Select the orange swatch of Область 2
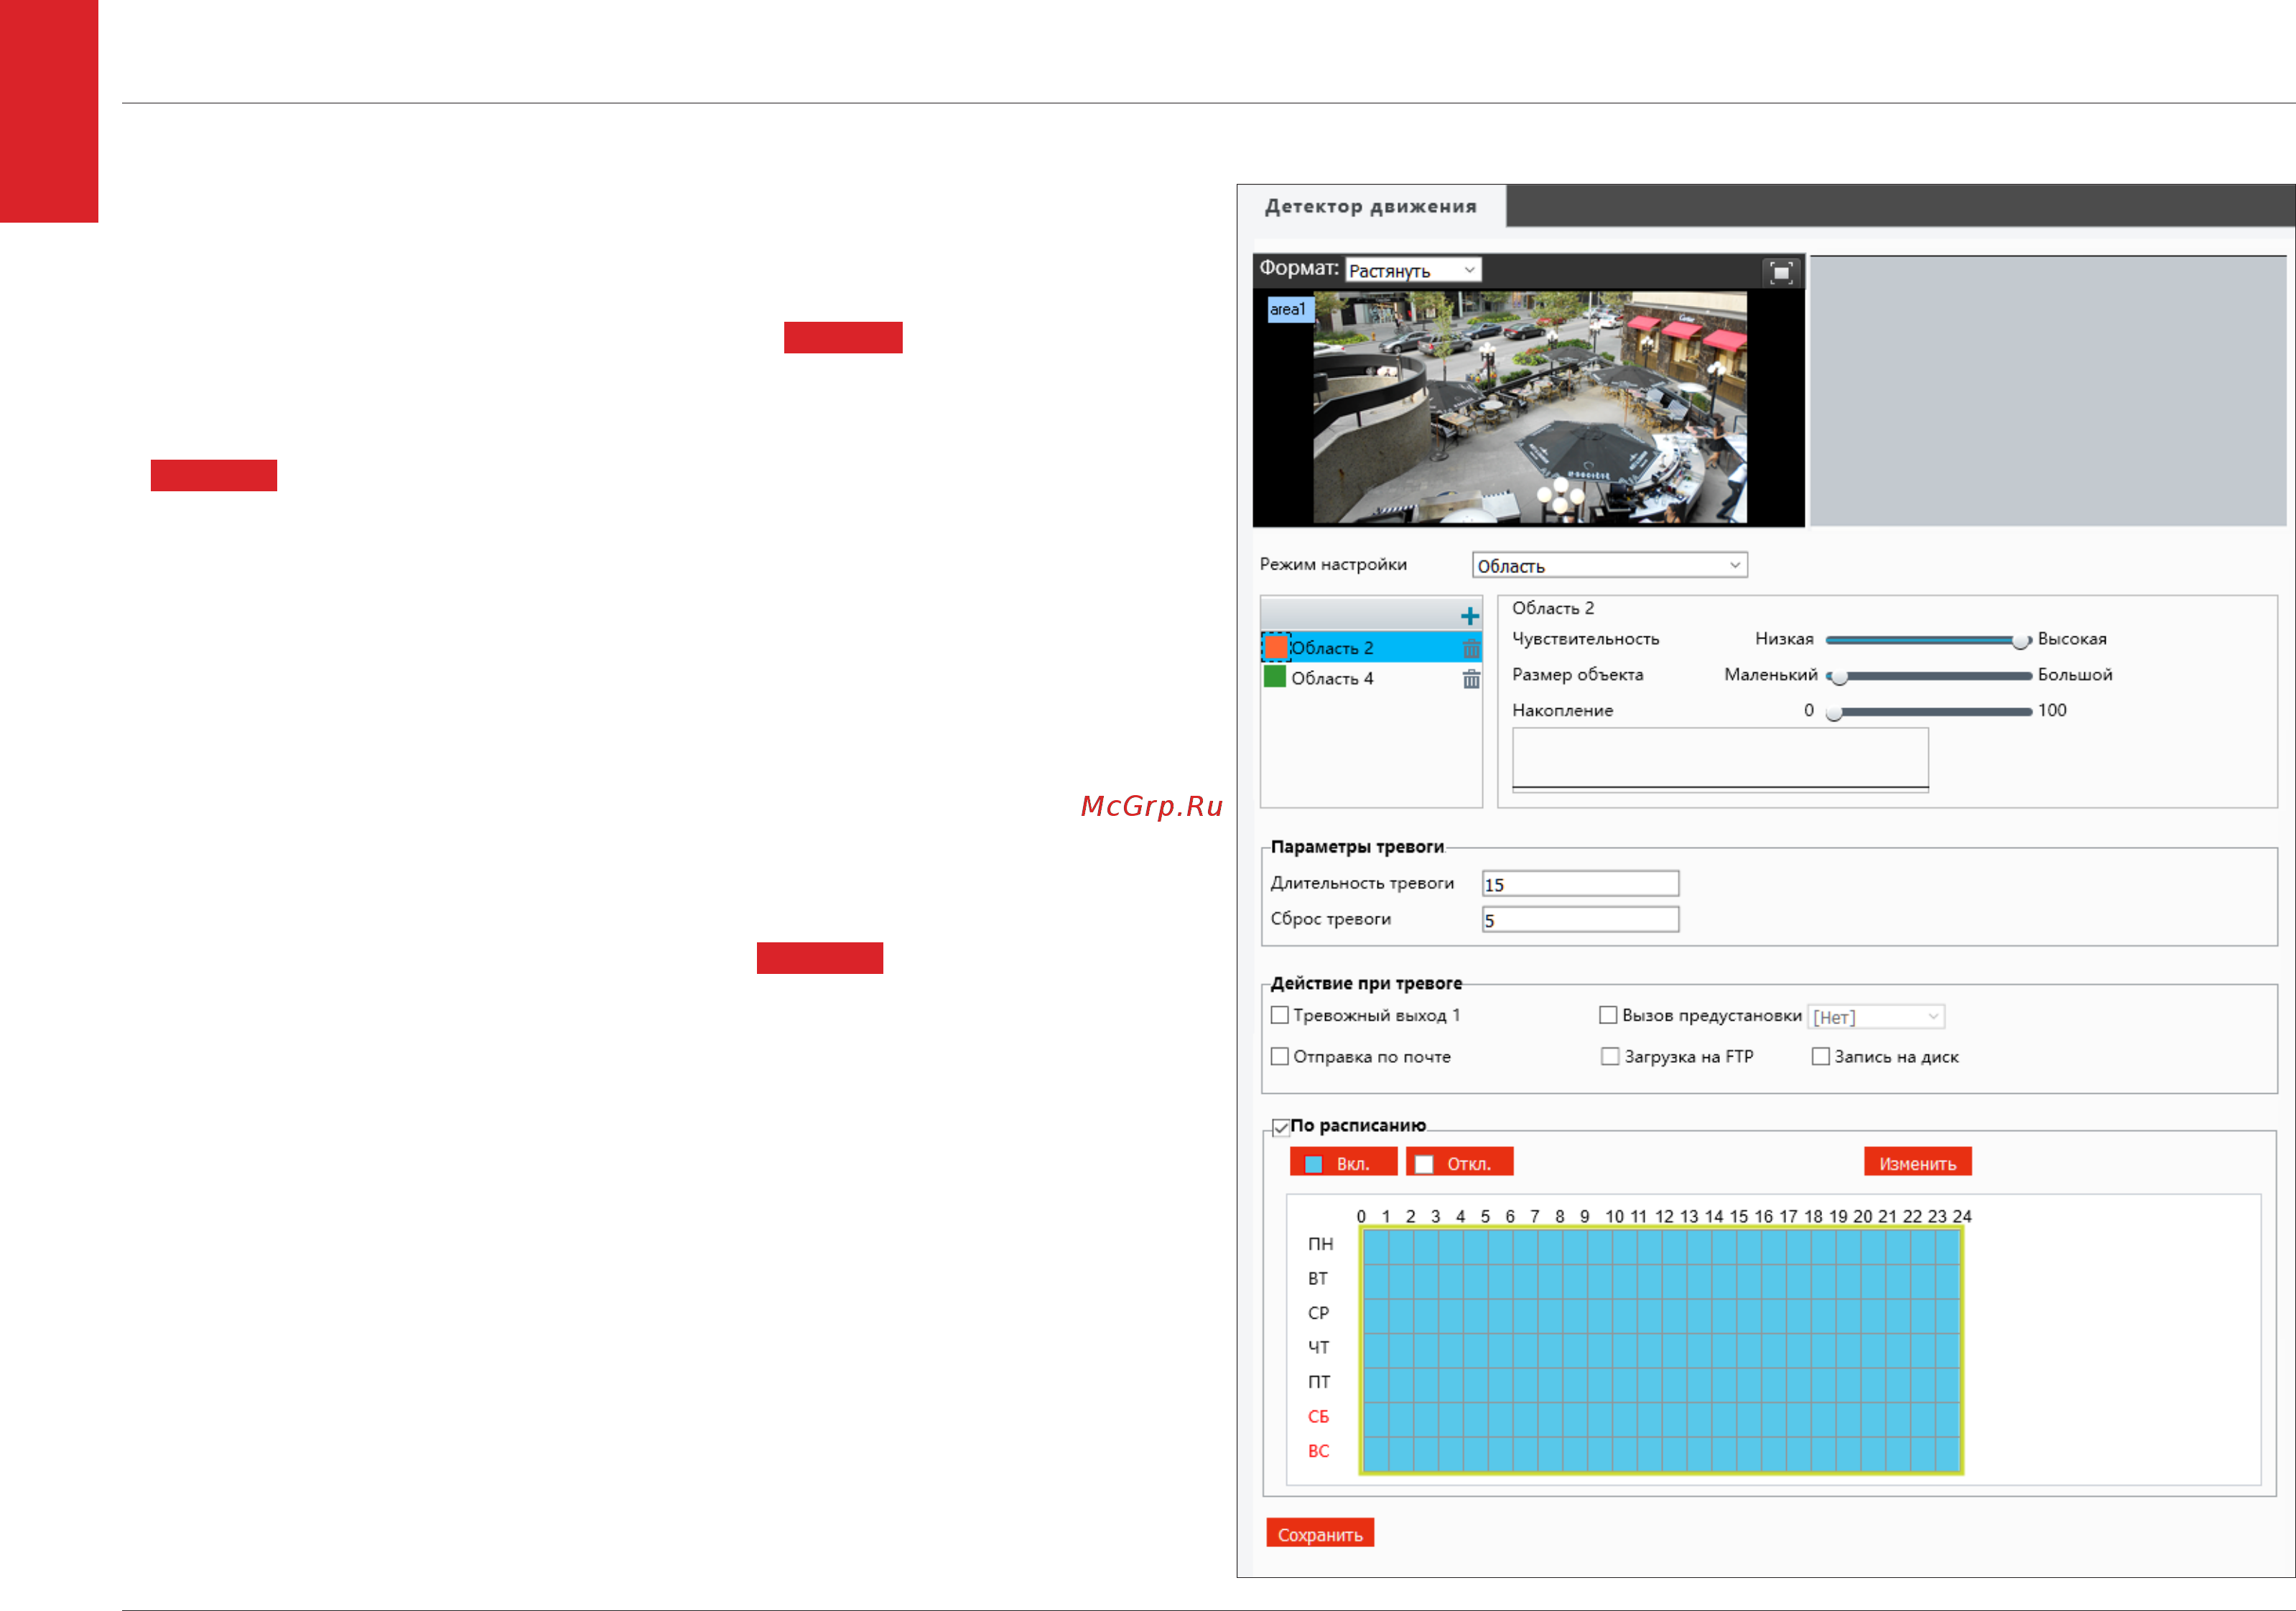This screenshot has height=1611, width=2296. point(1276,646)
